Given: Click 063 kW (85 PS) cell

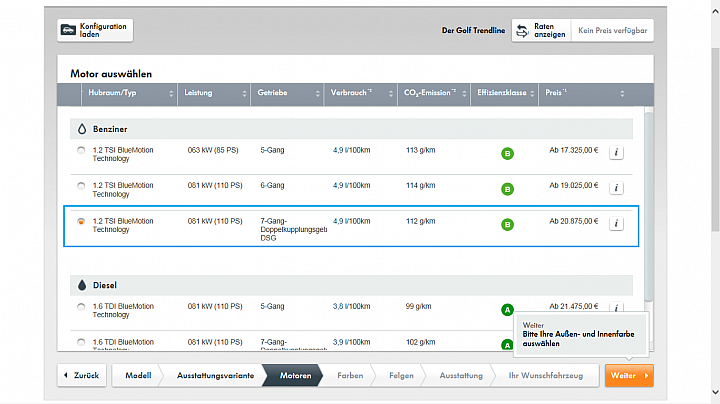Looking at the screenshot, I should coord(213,150).
